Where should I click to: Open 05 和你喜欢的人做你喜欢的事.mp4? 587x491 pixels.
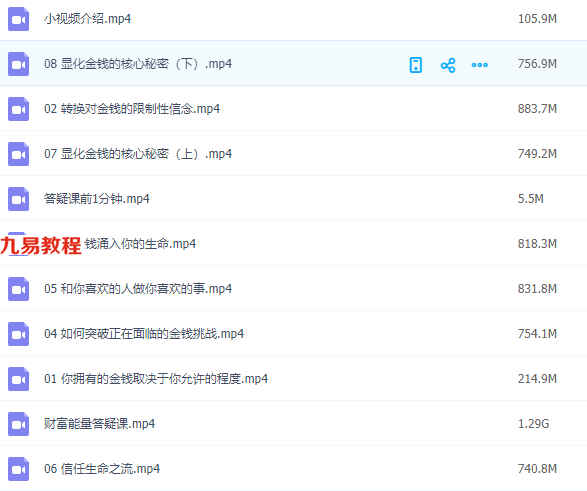click(x=138, y=289)
